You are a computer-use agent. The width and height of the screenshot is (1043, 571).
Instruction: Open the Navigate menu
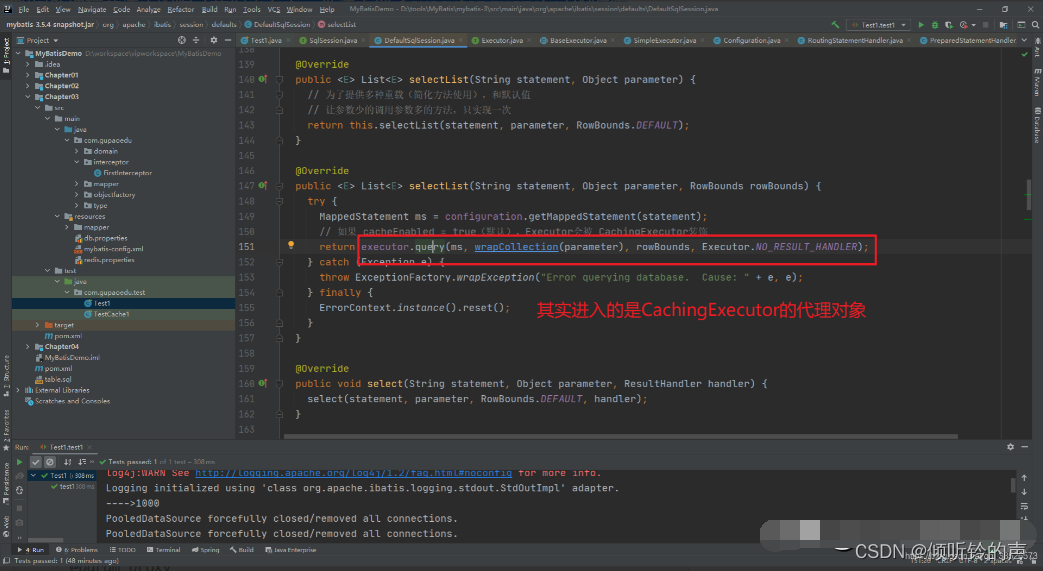(x=92, y=9)
